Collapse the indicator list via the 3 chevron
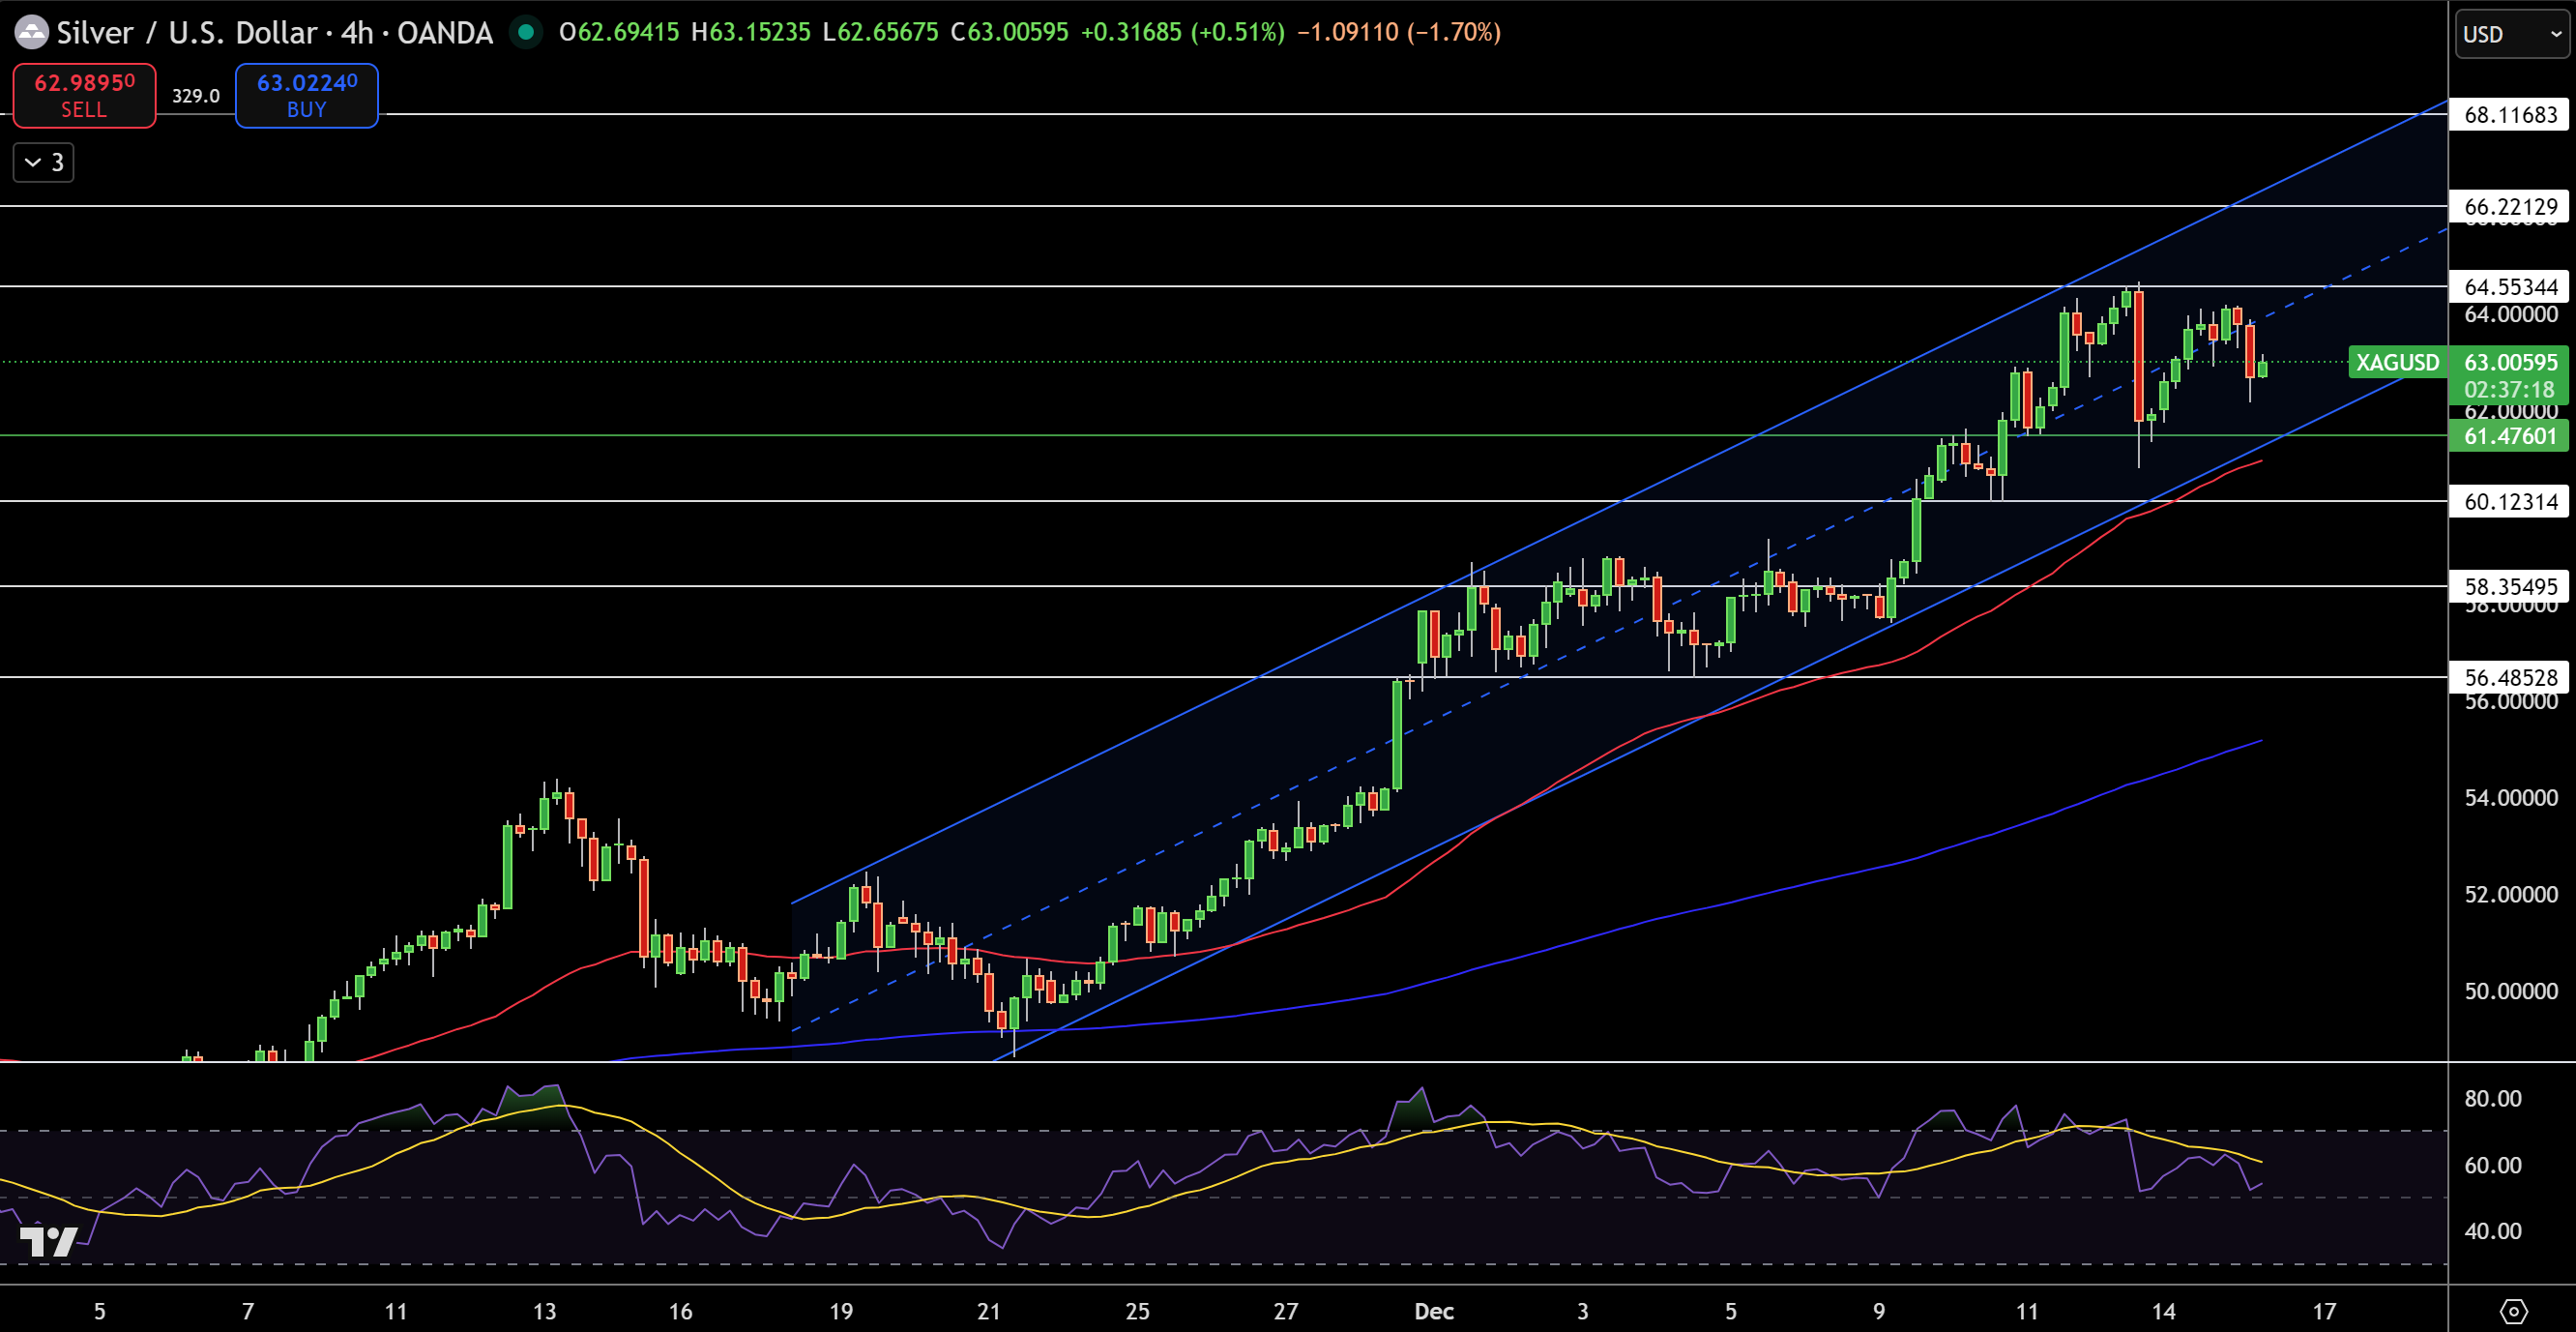 click(x=42, y=162)
